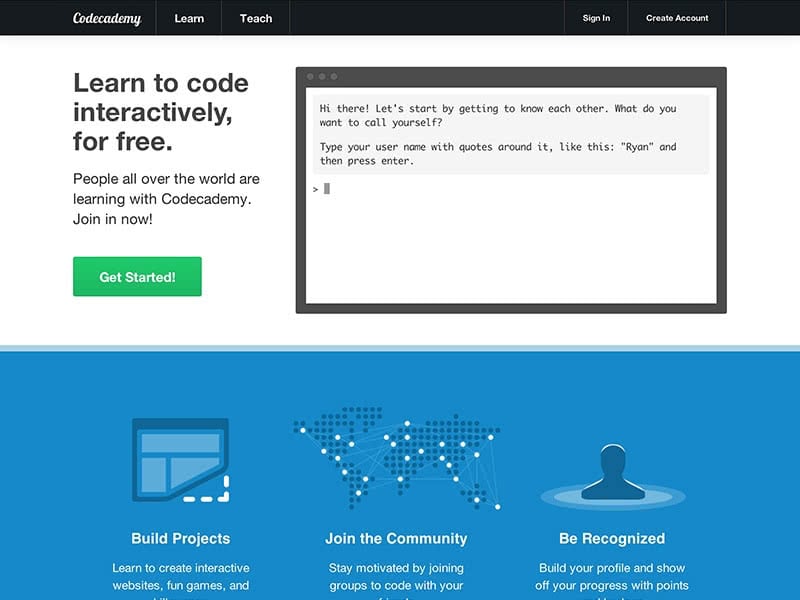Click the Build Projects layout icon
Screen dimensions: 800x600
pyautogui.click(x=181, y=460)
